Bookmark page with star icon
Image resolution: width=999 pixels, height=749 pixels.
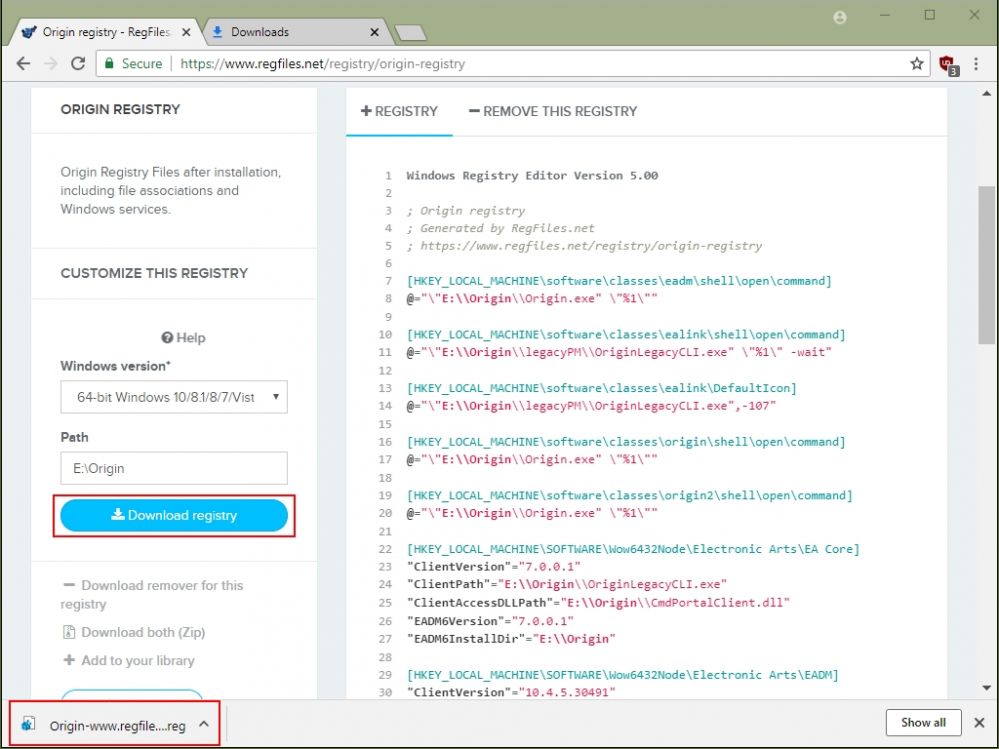tap(916, 63)
